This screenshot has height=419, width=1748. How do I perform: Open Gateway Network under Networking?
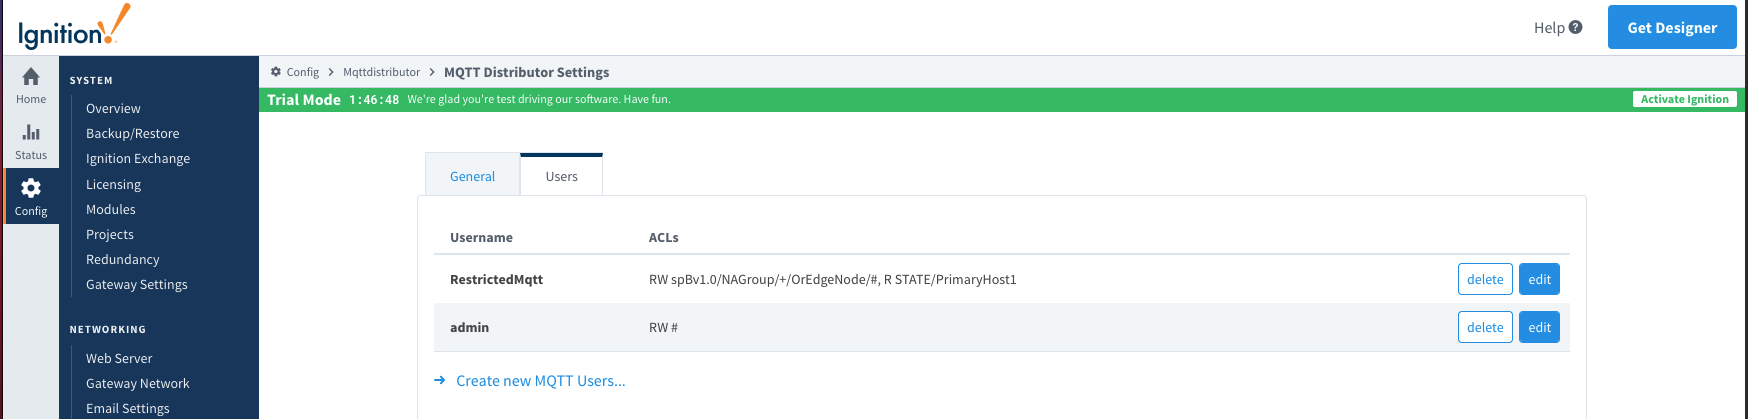(138, 383)
